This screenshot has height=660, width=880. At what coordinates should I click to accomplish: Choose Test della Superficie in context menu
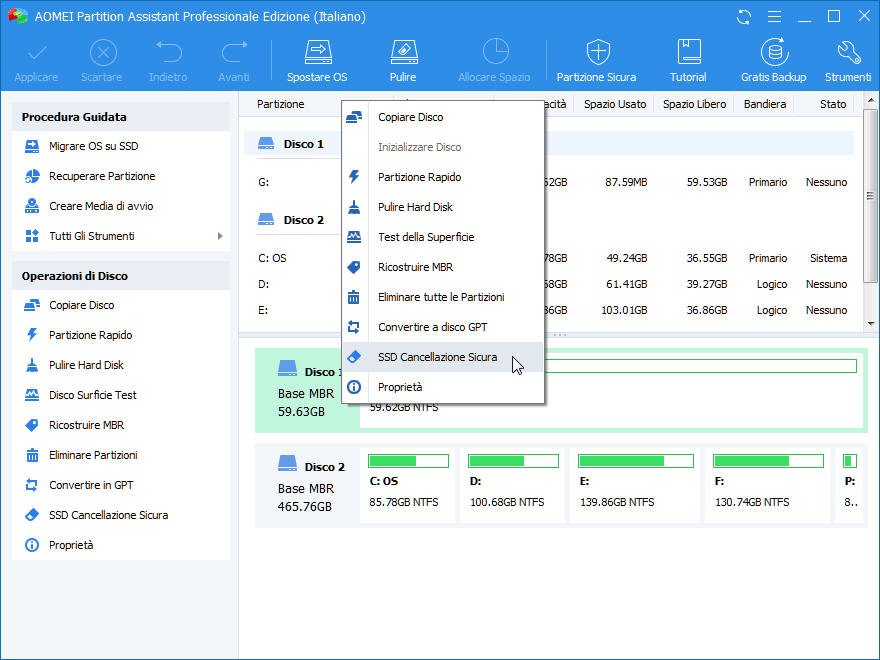click(x=442, y=237)
